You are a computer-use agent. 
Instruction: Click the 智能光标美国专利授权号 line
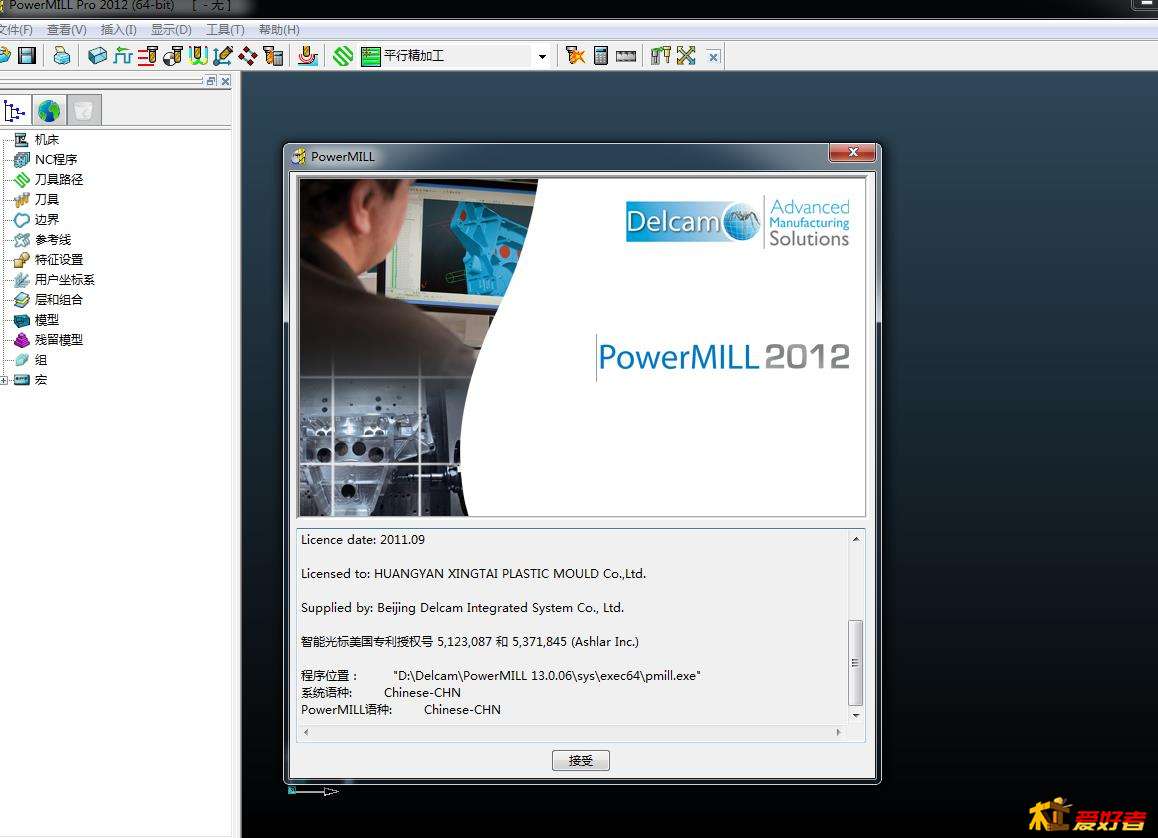(470, 642)
